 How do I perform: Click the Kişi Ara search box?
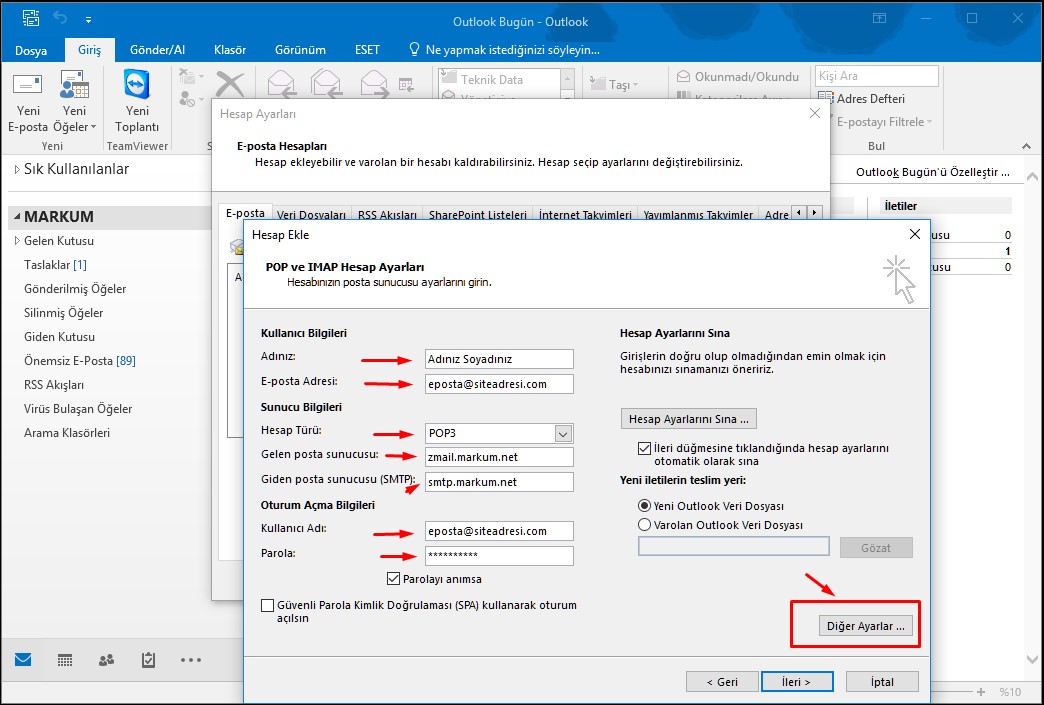click(x=877, y=76)
